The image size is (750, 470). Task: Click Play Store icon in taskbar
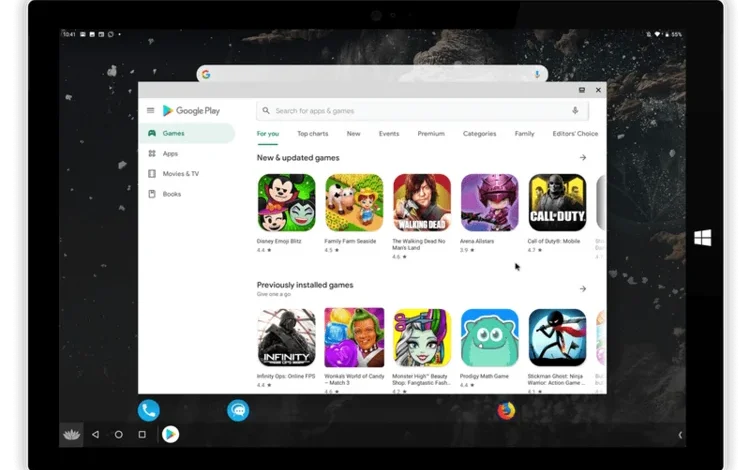[170, 434]
